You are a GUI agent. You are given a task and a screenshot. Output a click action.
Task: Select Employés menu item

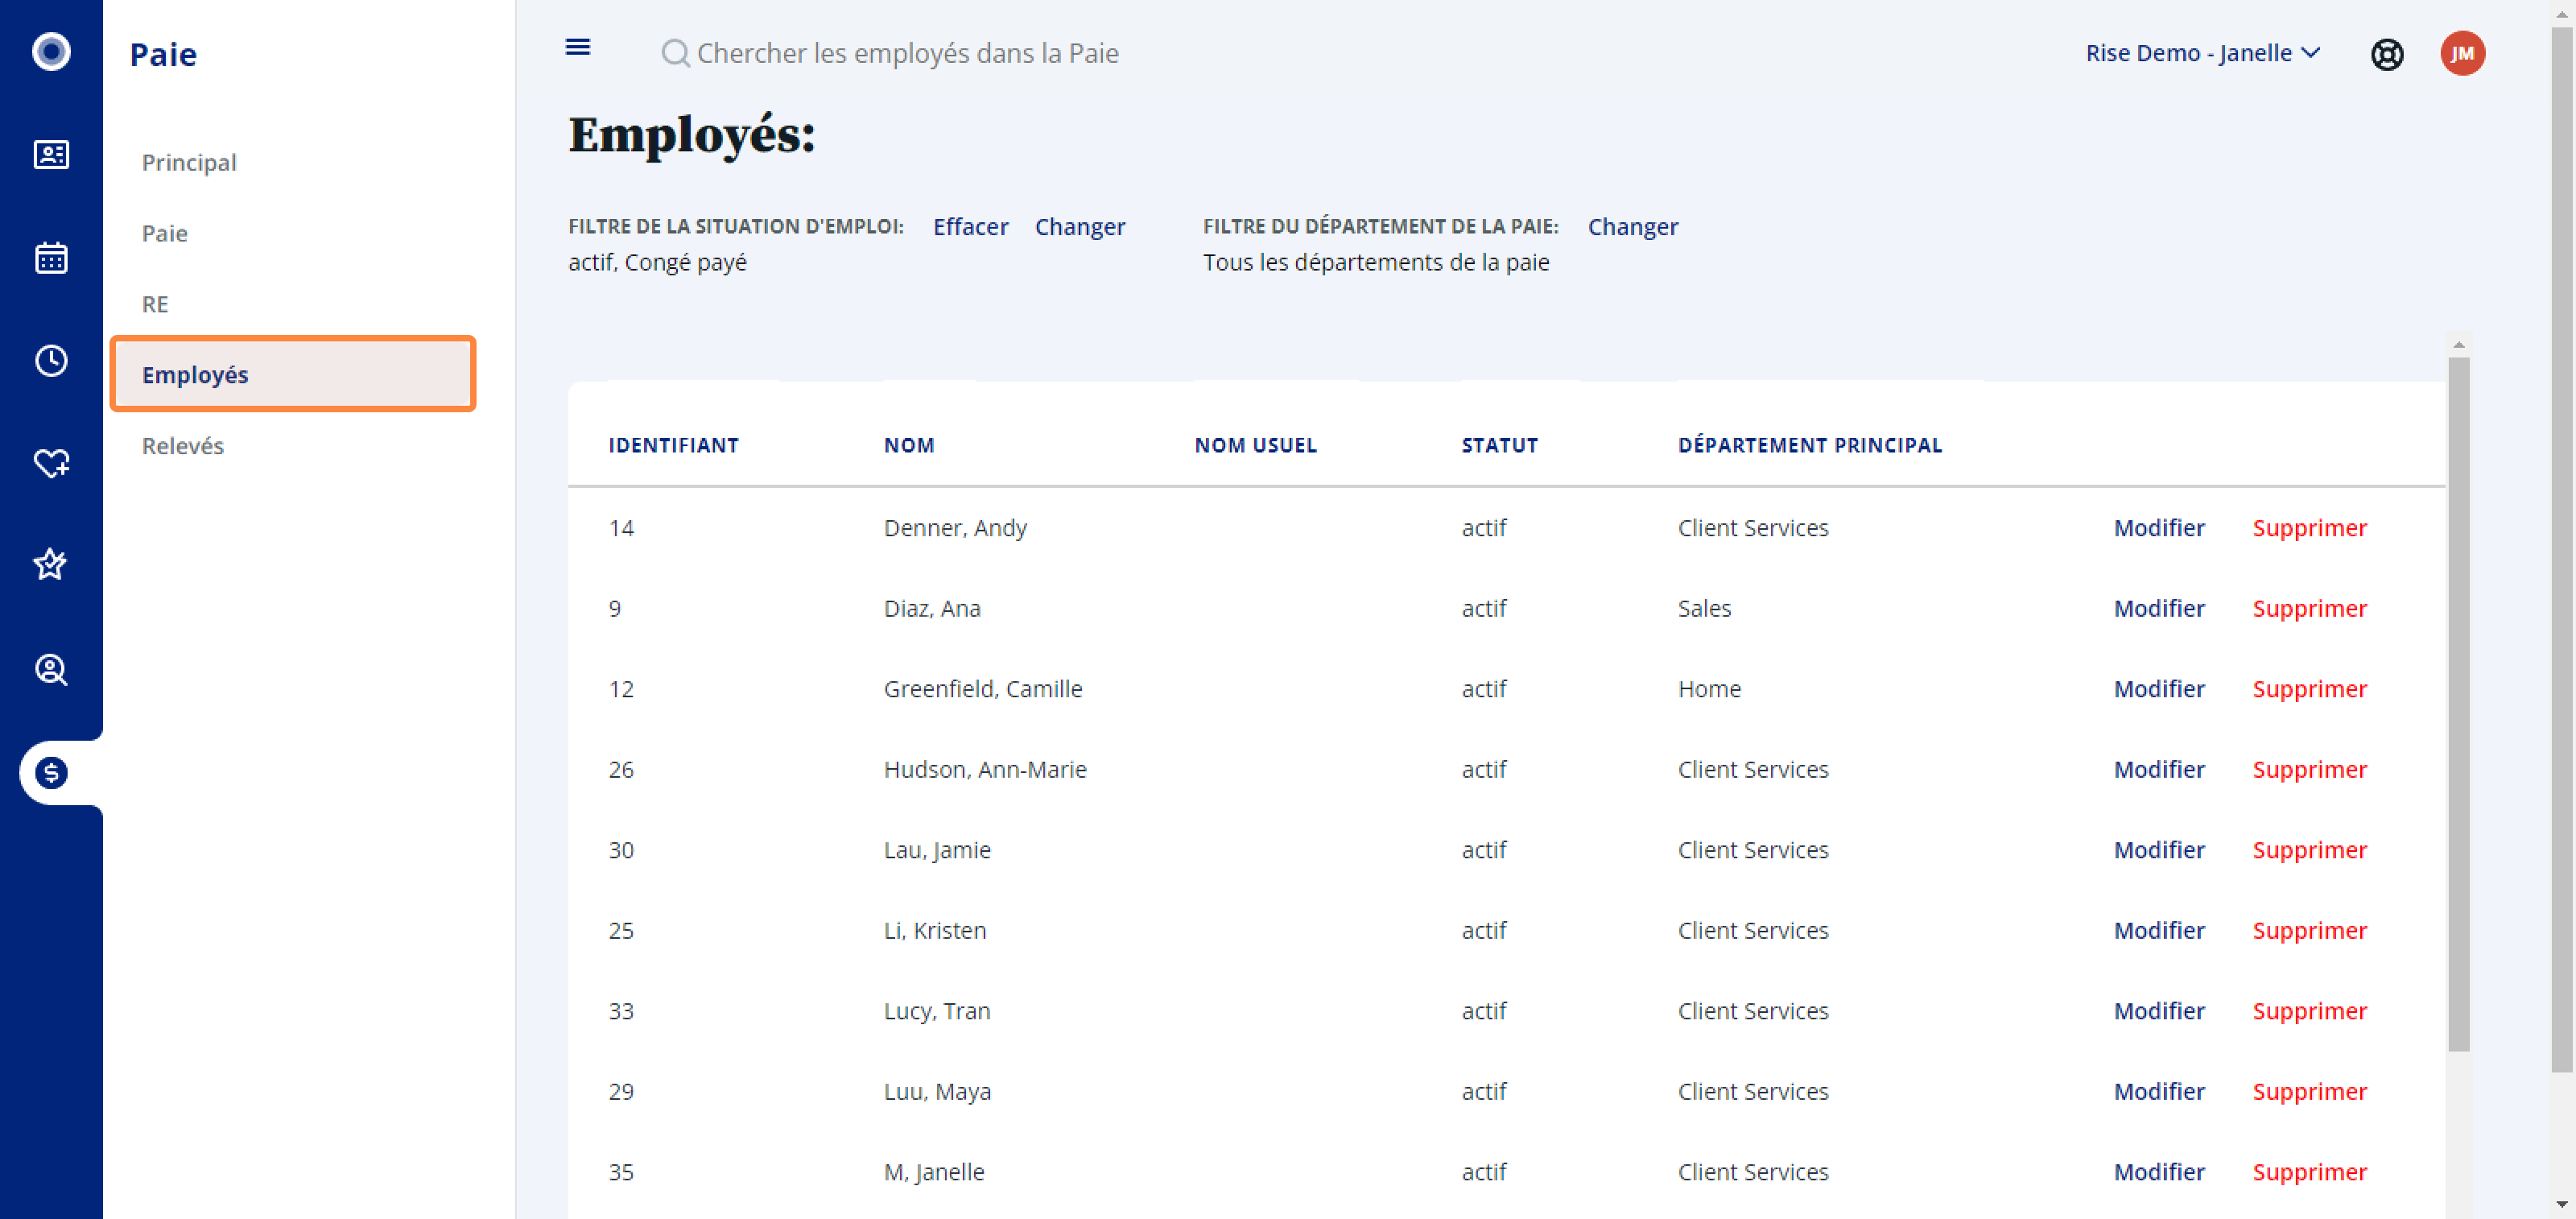click(x=293, y=374)
